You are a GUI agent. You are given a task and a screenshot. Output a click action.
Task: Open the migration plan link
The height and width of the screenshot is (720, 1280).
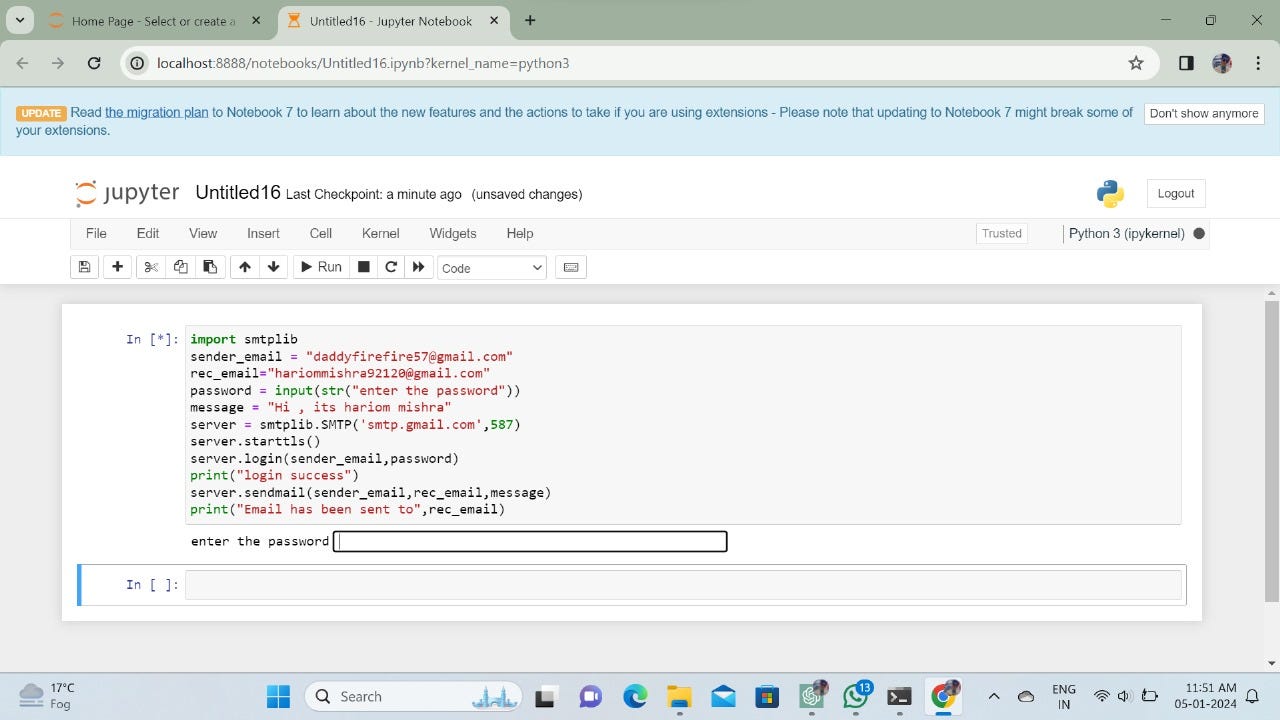[157, 112]
